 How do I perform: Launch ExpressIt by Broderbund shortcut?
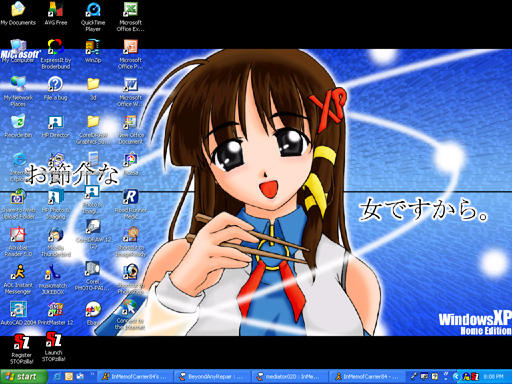coord(55,47)
